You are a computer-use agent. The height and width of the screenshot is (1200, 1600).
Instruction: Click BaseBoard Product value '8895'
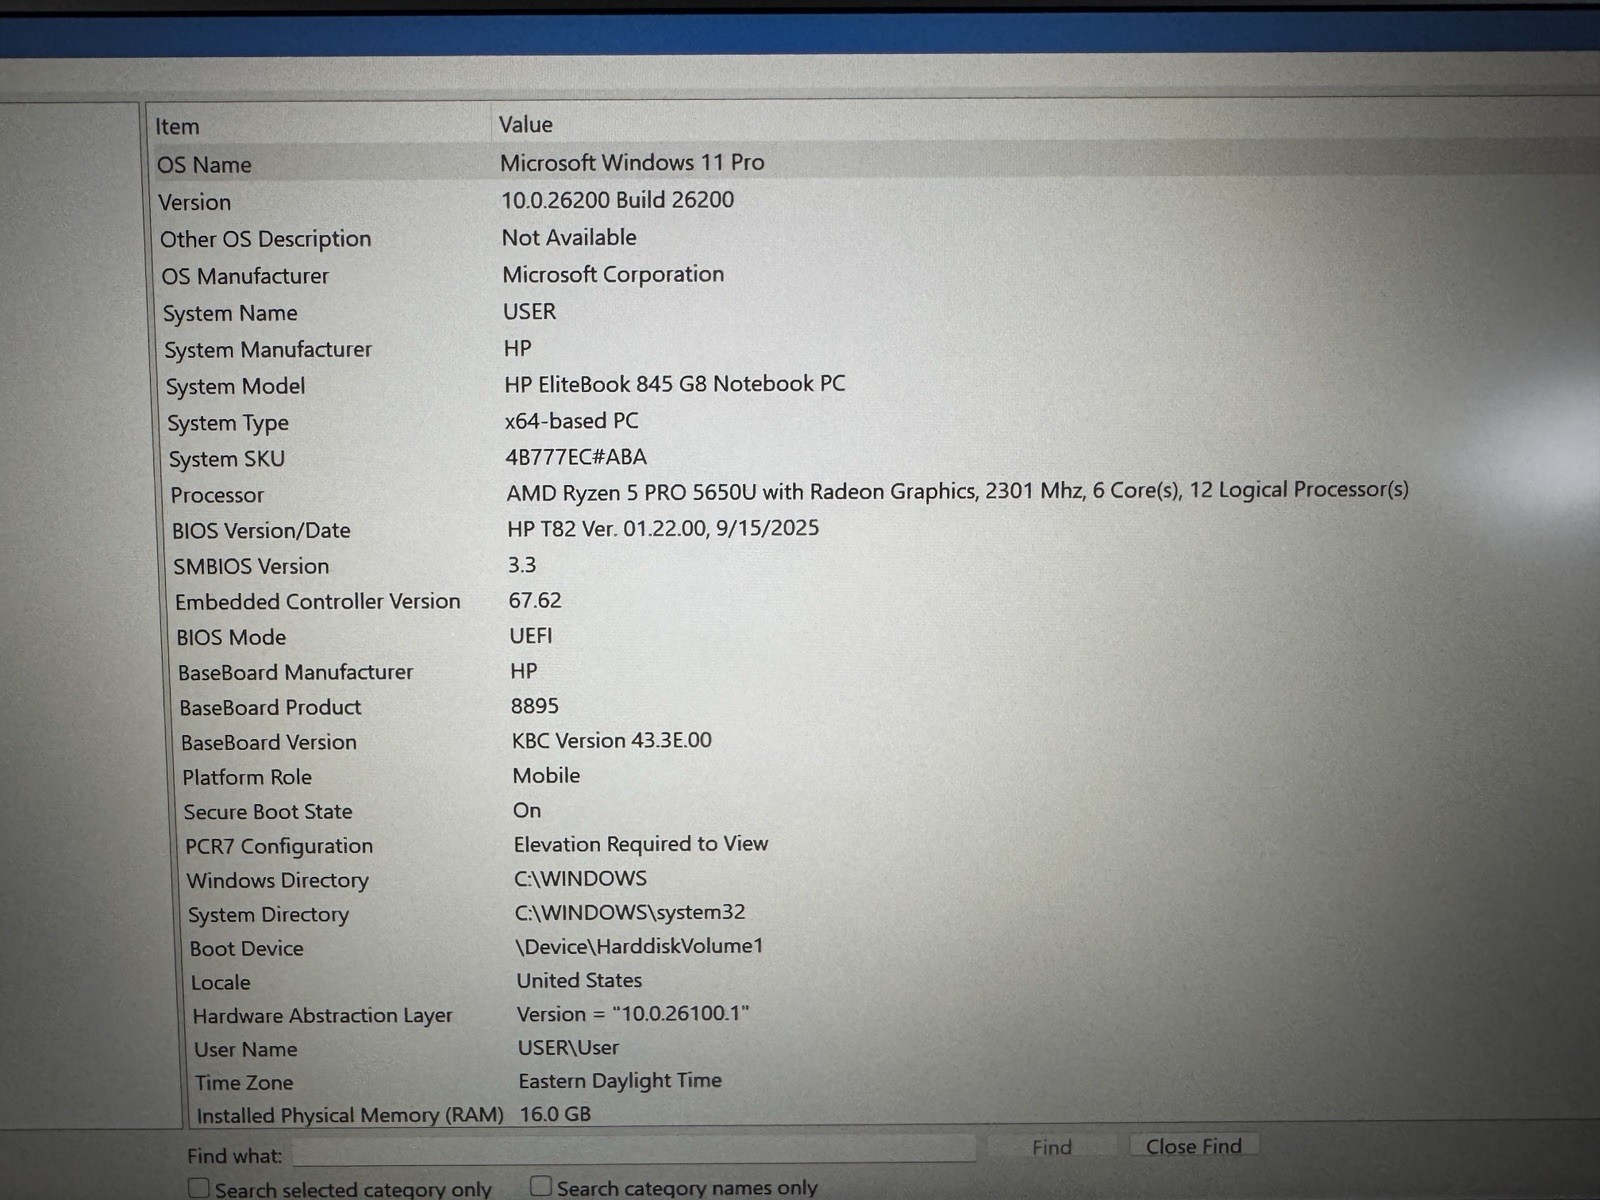click(x=535, y=706)
